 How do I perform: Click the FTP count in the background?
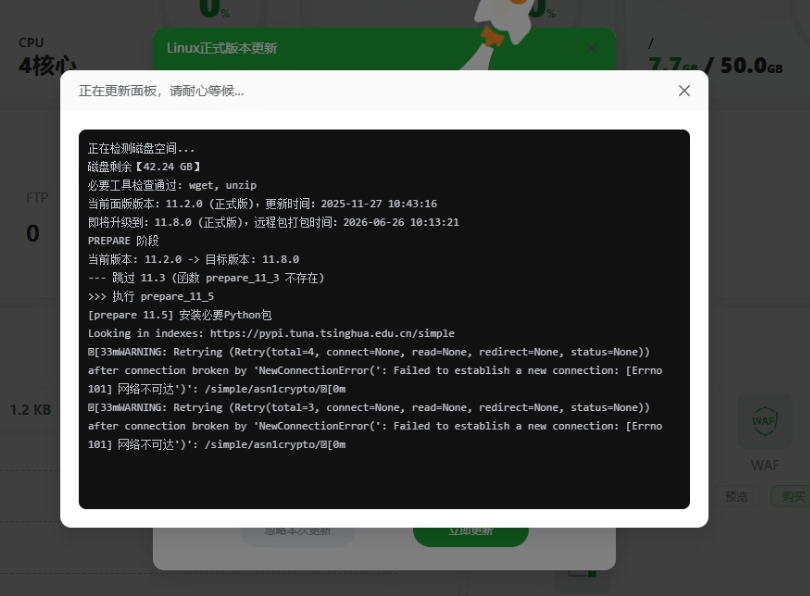pyautogui.click(x=33, y=233)
